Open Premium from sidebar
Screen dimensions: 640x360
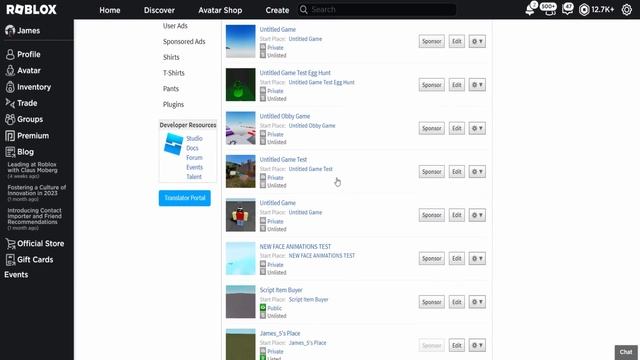coord(27,136)
